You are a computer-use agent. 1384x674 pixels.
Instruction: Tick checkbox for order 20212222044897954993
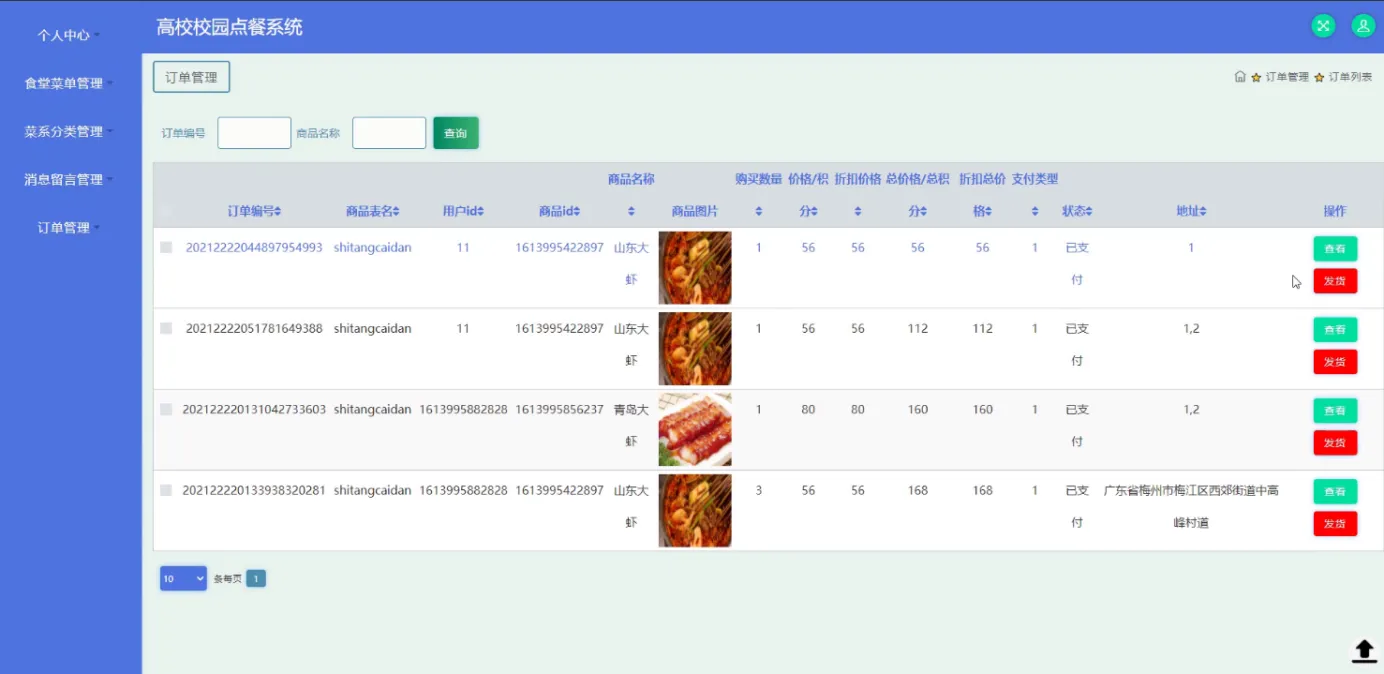166,247
